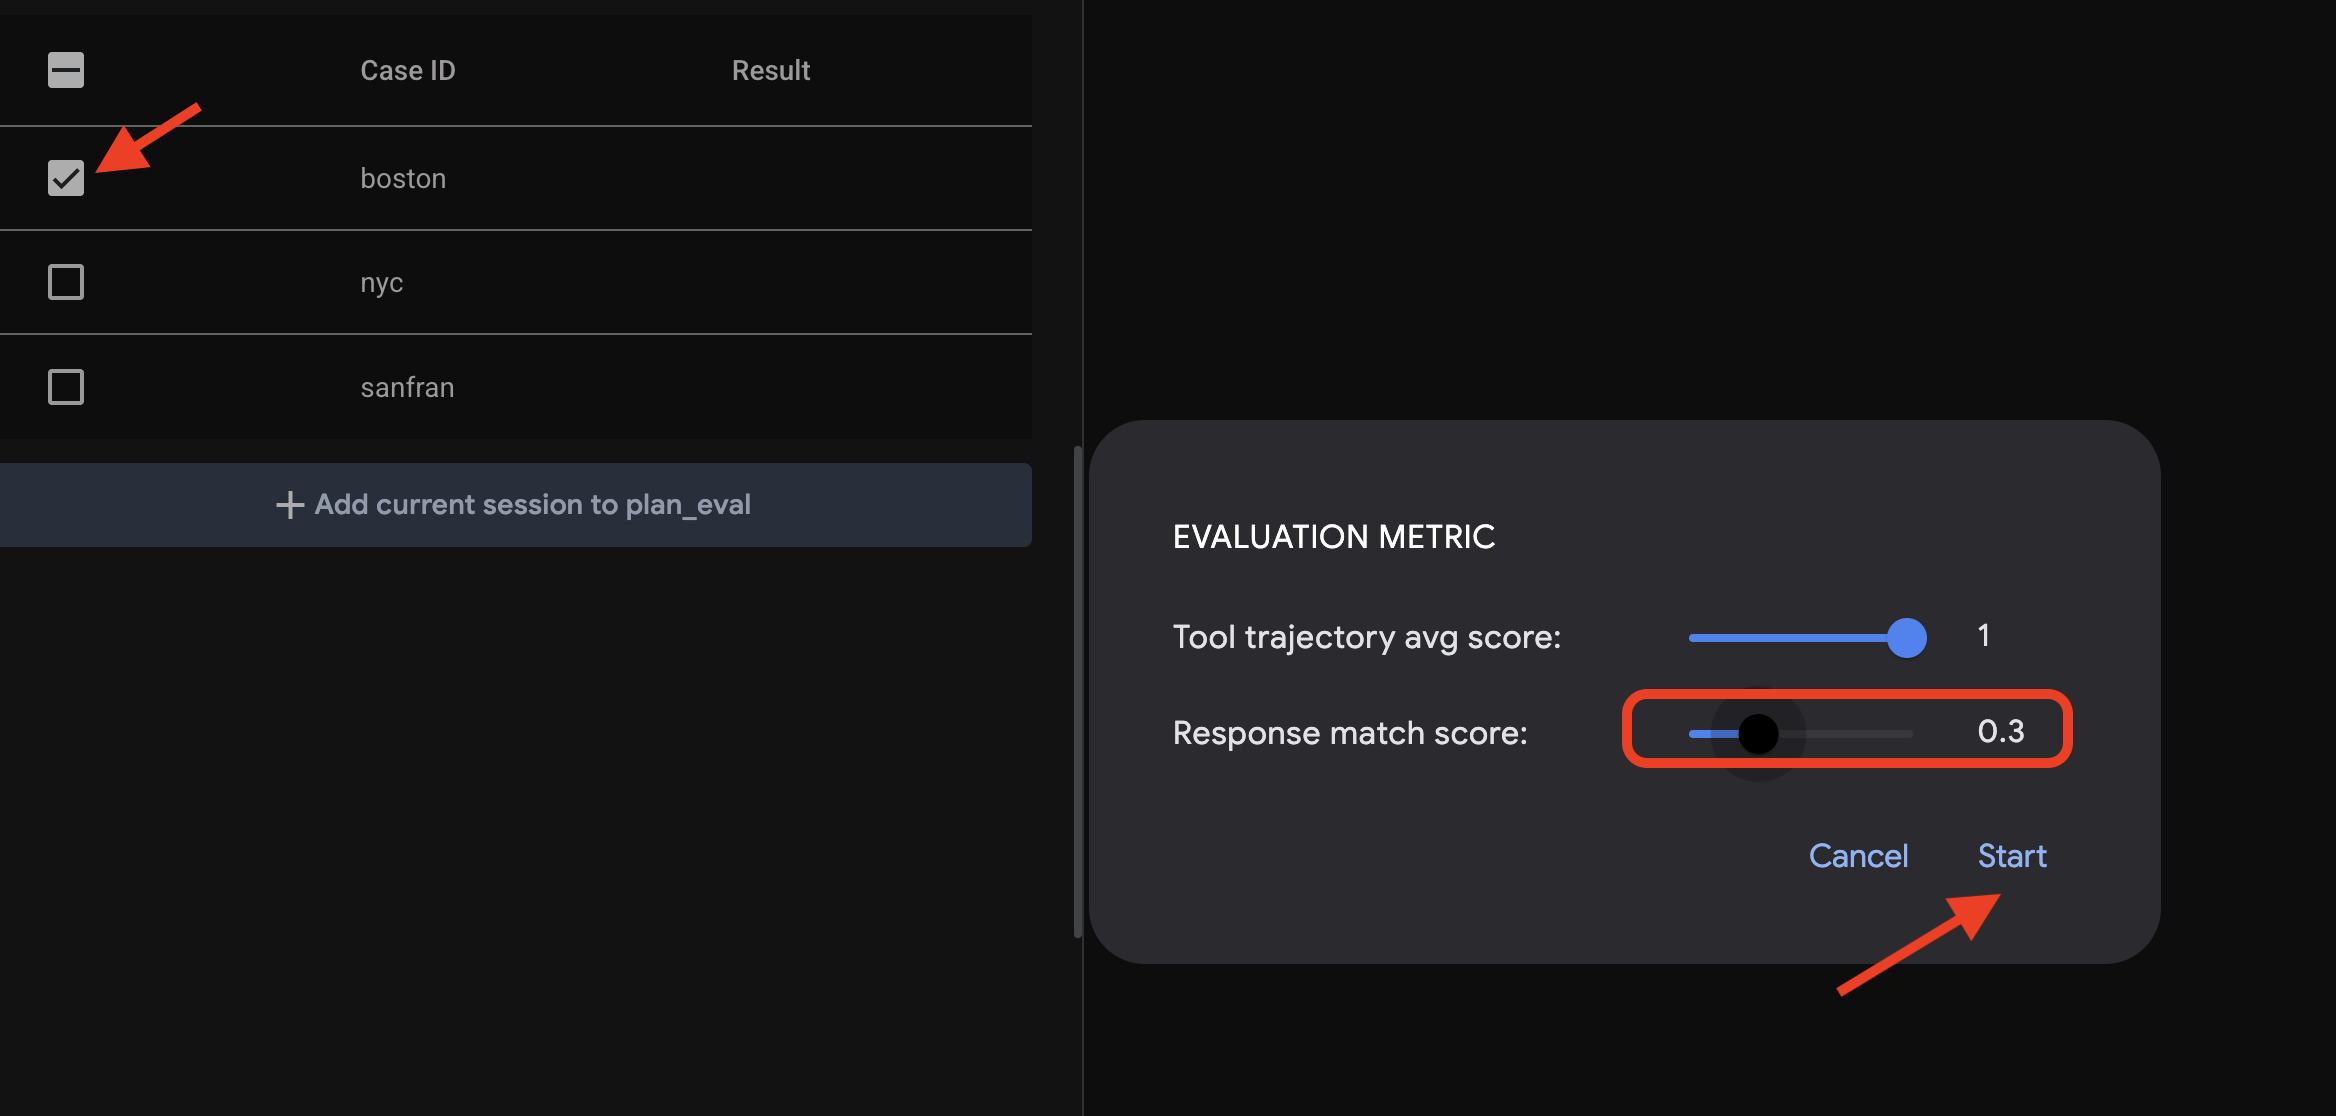2336x1116 pixels.
Task: Click the plus icon on Add session button
Action: pos(289,504)
